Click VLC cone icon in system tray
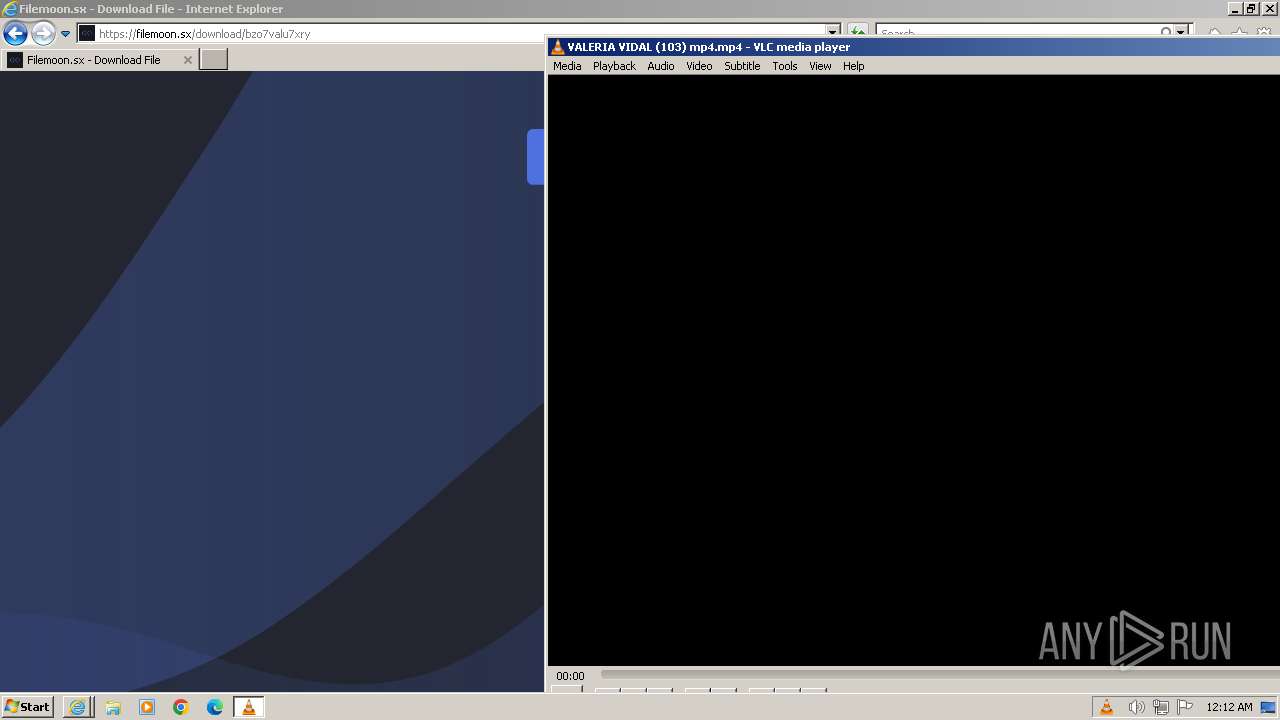The height and width of the screenshot is (720, 1280). 1106,707
